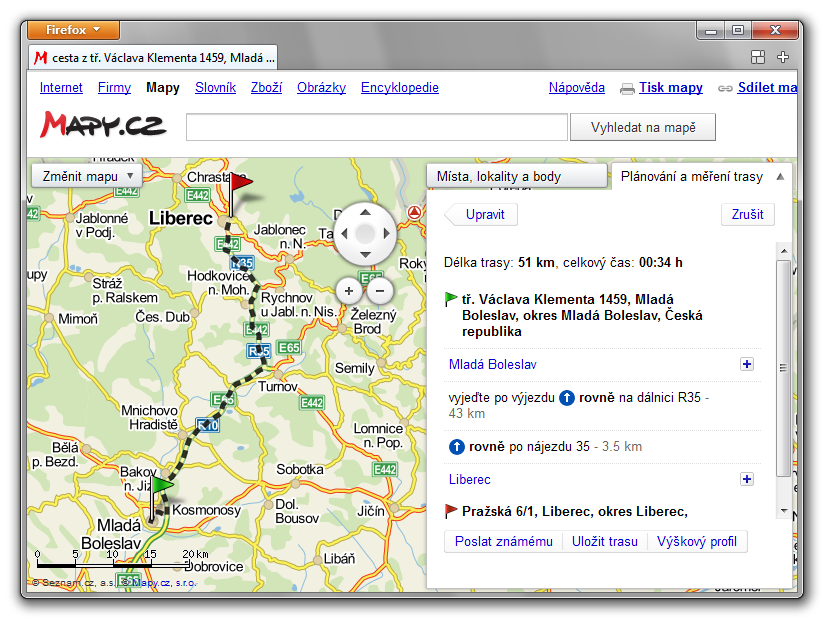The width and height of the screenshot is (833, 625).
Task: Expand the Mladá Boleslav route section
Action: (x=746, y=365)
